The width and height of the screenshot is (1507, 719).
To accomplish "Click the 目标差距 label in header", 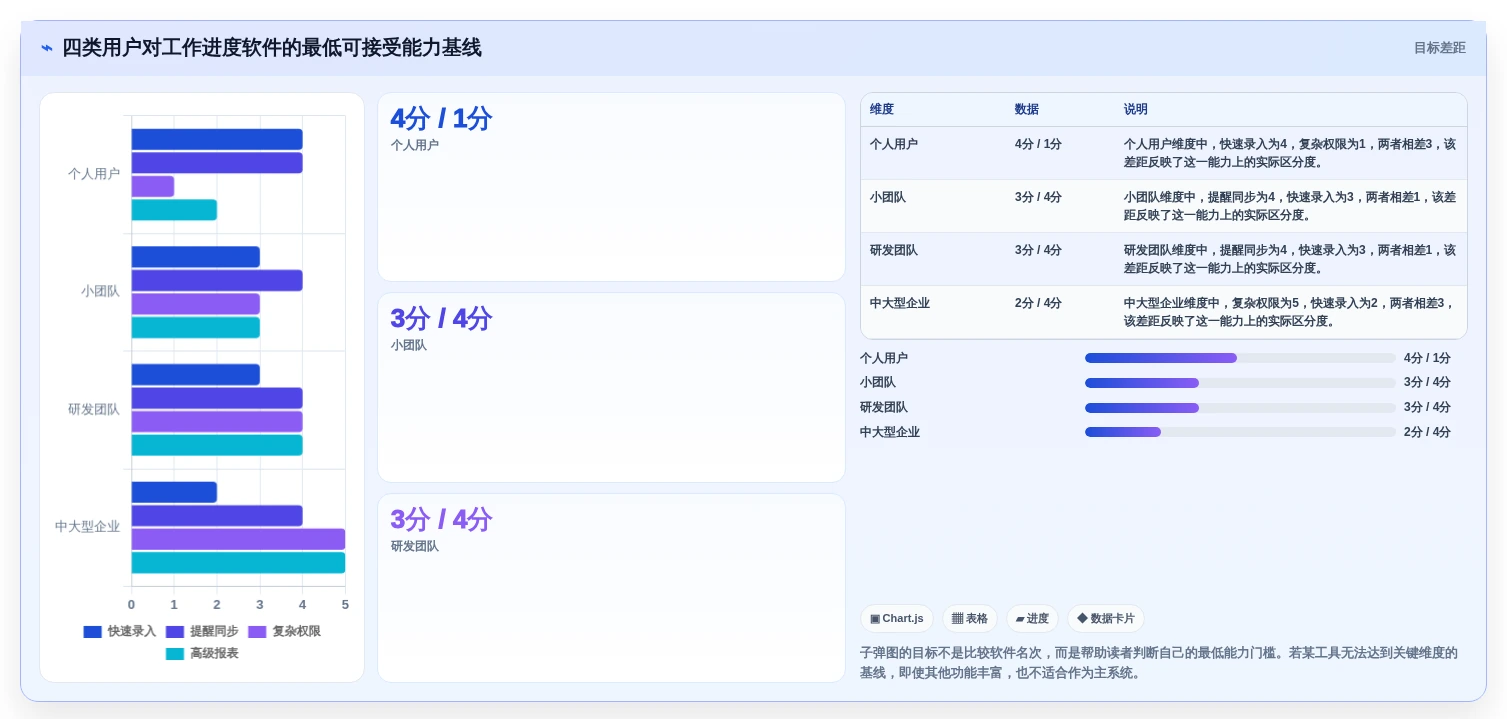I will tap(1439, 48).
